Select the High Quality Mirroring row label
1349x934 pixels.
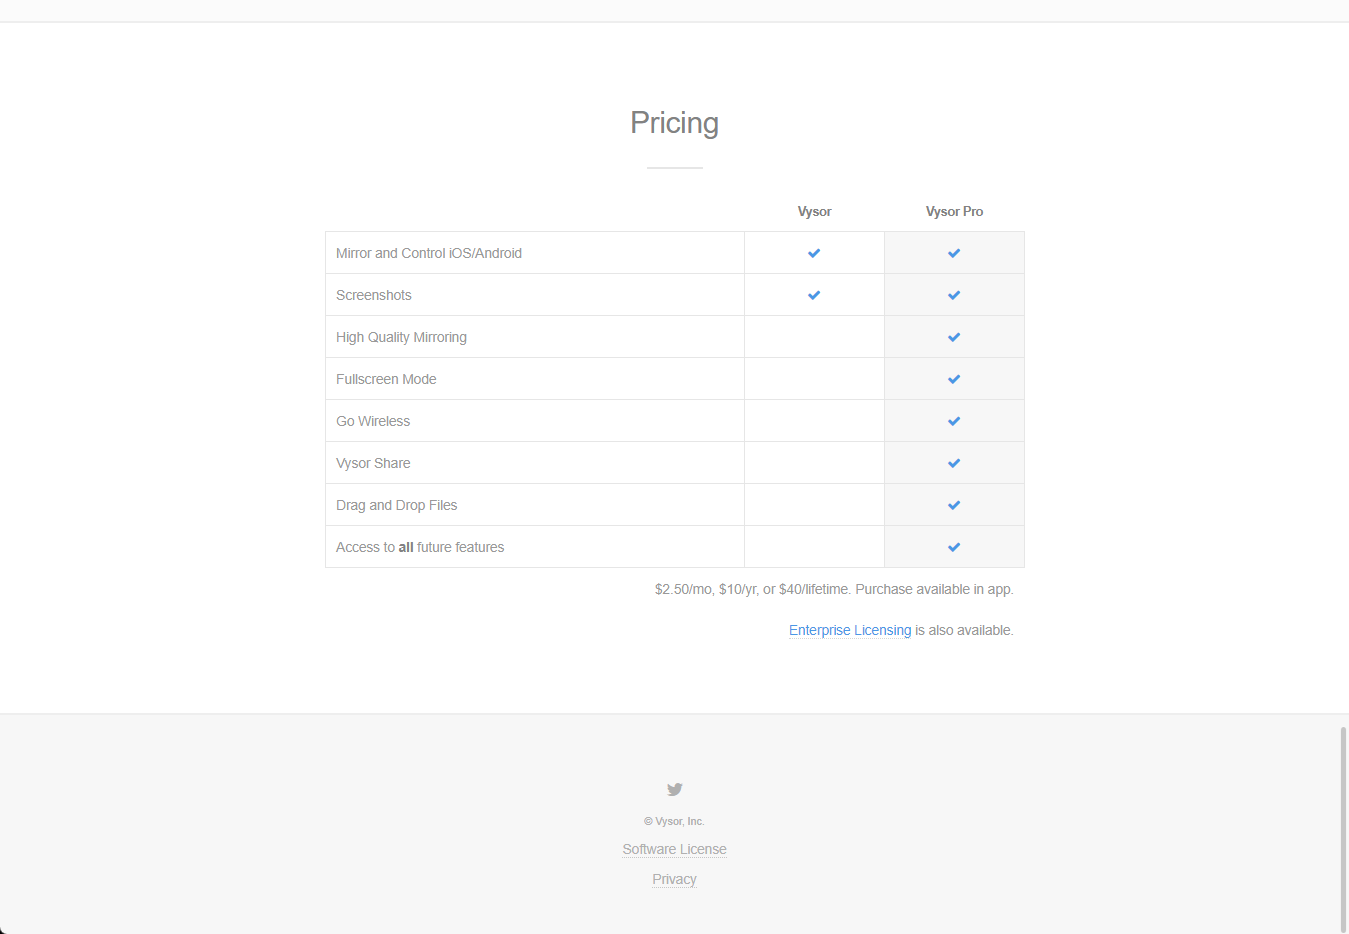[401, 337]
